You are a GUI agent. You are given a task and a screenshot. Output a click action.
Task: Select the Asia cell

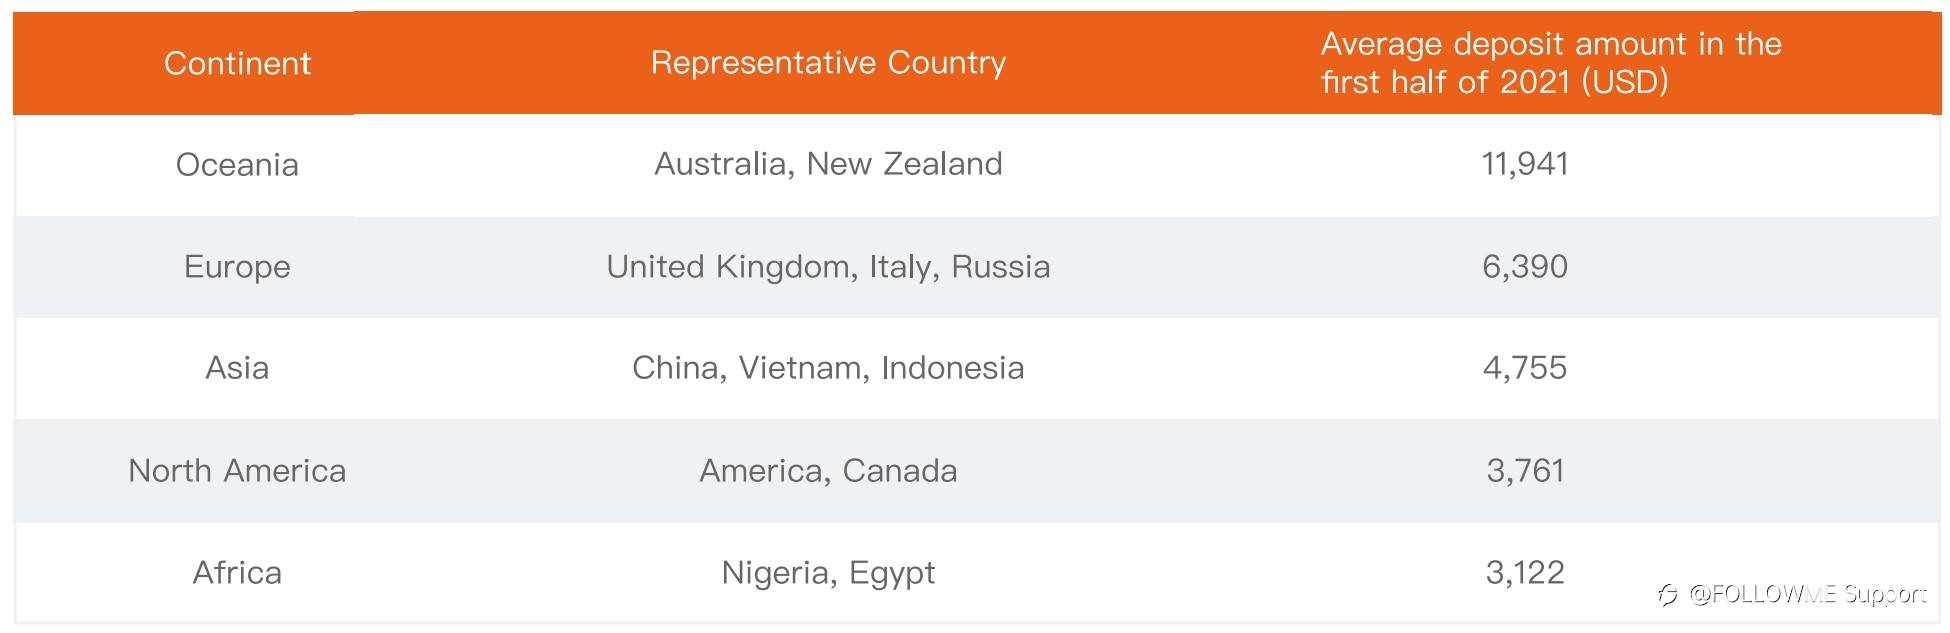(237, 368)
